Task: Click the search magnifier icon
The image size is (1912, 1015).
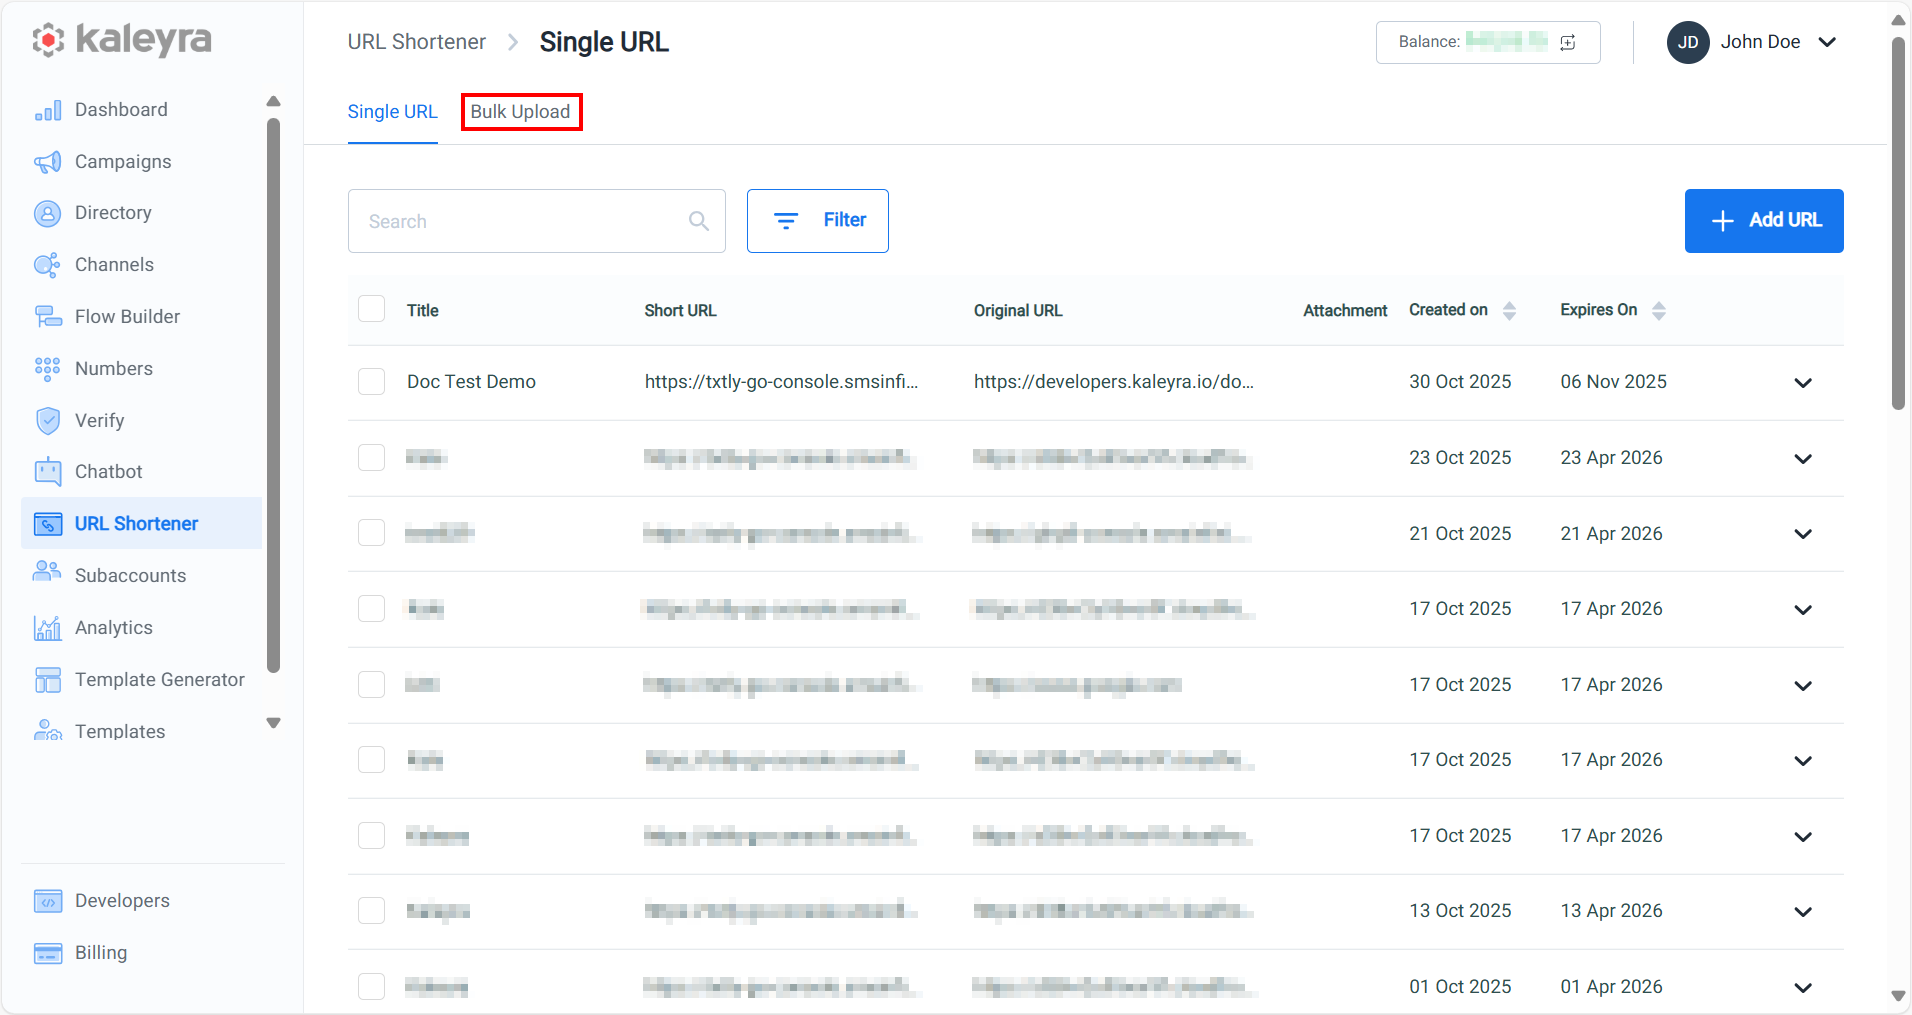Action: [699, 221]
